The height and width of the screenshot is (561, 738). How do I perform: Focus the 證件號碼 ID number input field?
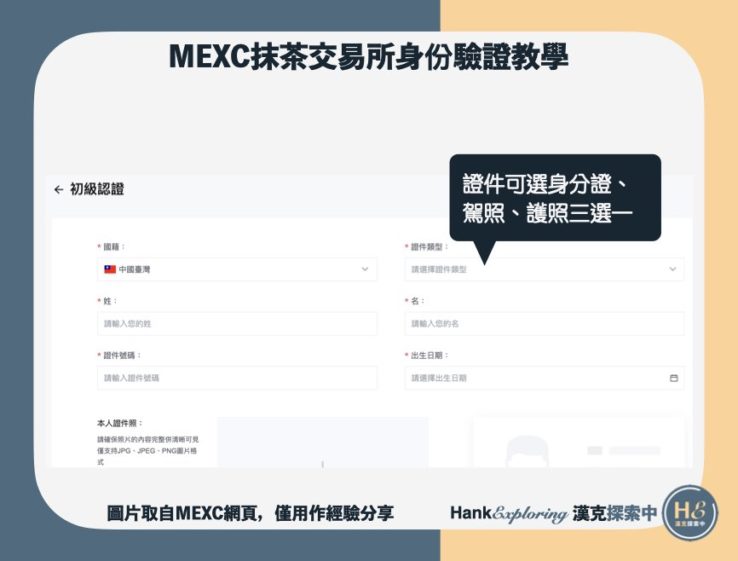click(237, 378)
